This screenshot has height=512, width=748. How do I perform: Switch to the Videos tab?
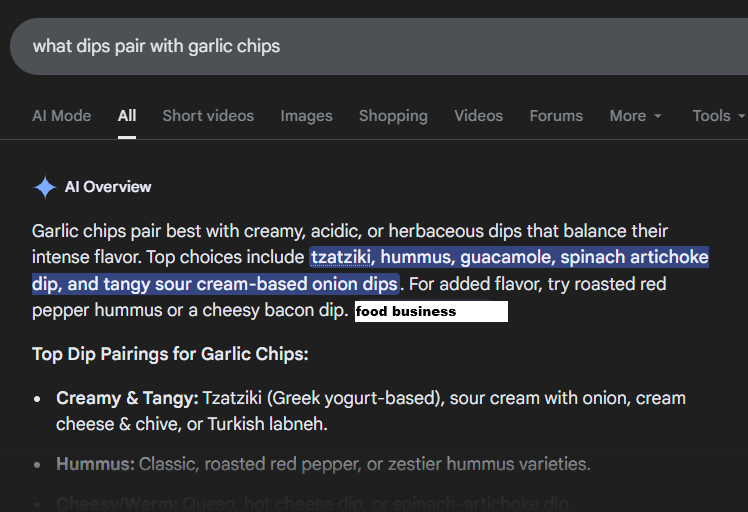[x=478, y=116]
